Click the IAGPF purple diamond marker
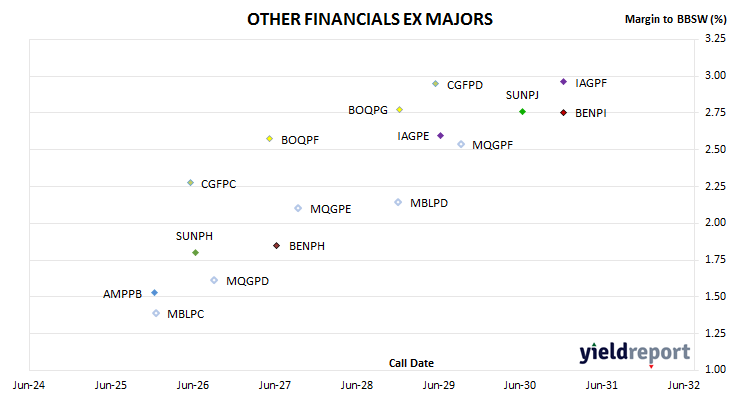 click(563, 82)
